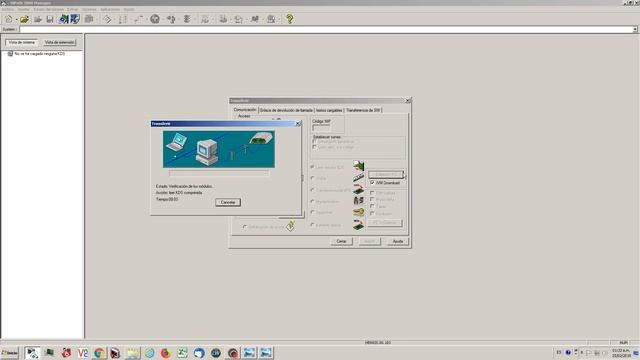The height and width of the screenshot is (360, 640).
Task: Click the Ayuda button in Transferir dialog
Action: click(x=398, y=241)
